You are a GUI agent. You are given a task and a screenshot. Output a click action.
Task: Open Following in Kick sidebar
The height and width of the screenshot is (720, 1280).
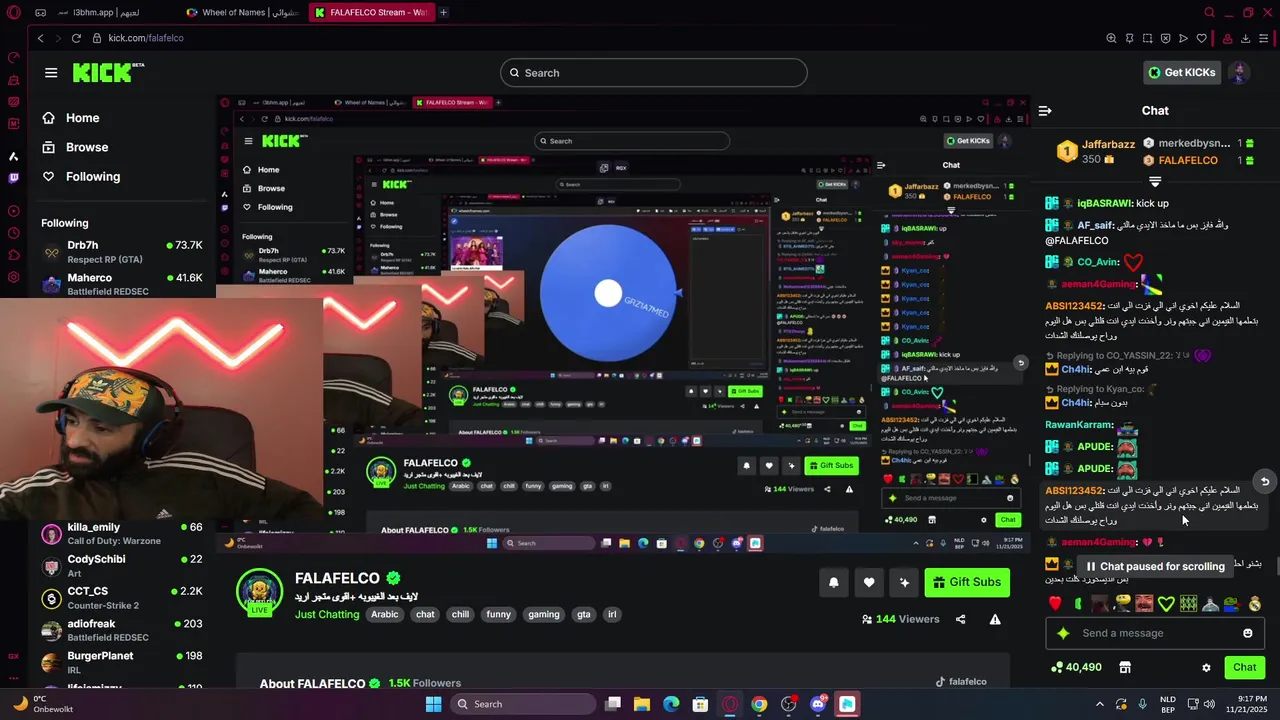(80, 176)
